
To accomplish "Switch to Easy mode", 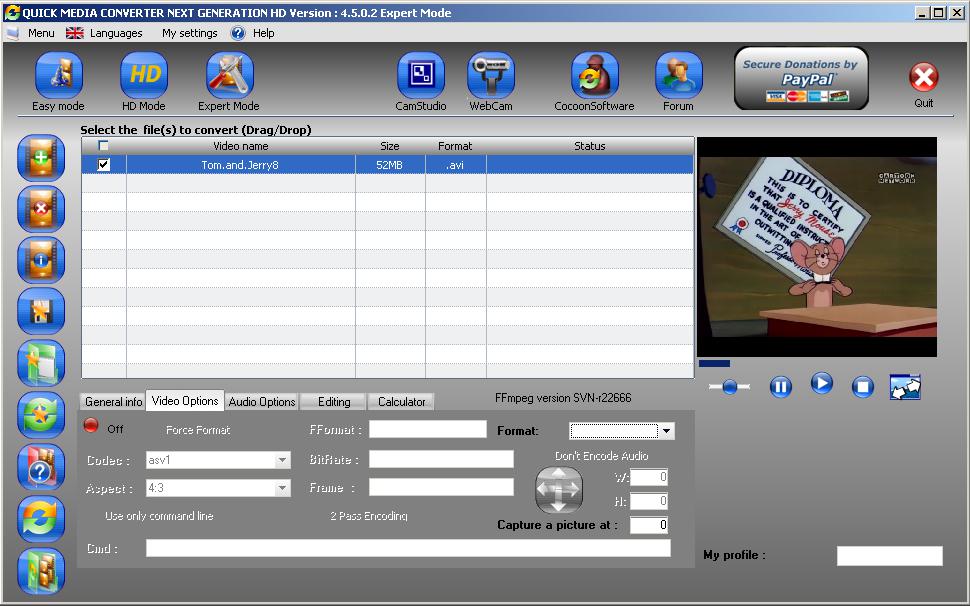I will pyautogui.click(x=58, y=75).
